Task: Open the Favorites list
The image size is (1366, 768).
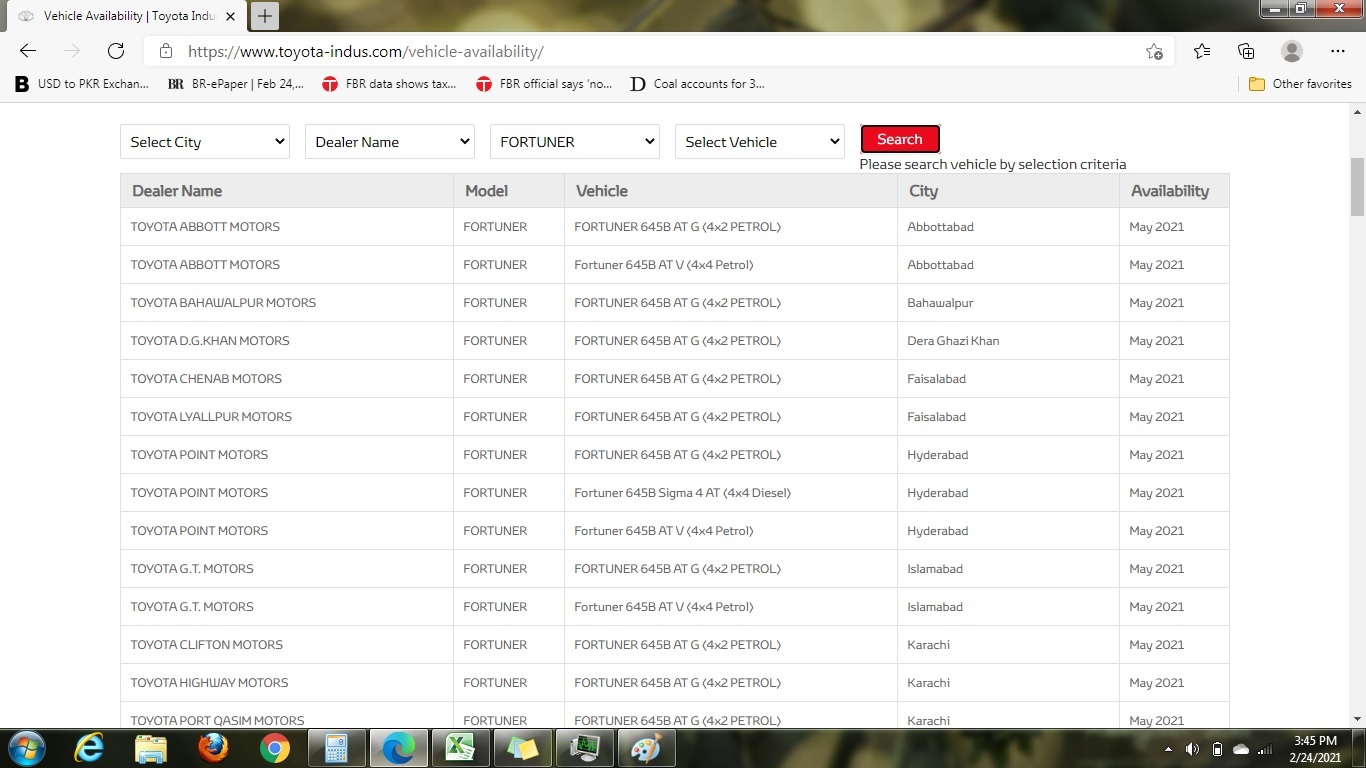Action: [1201, 51]
